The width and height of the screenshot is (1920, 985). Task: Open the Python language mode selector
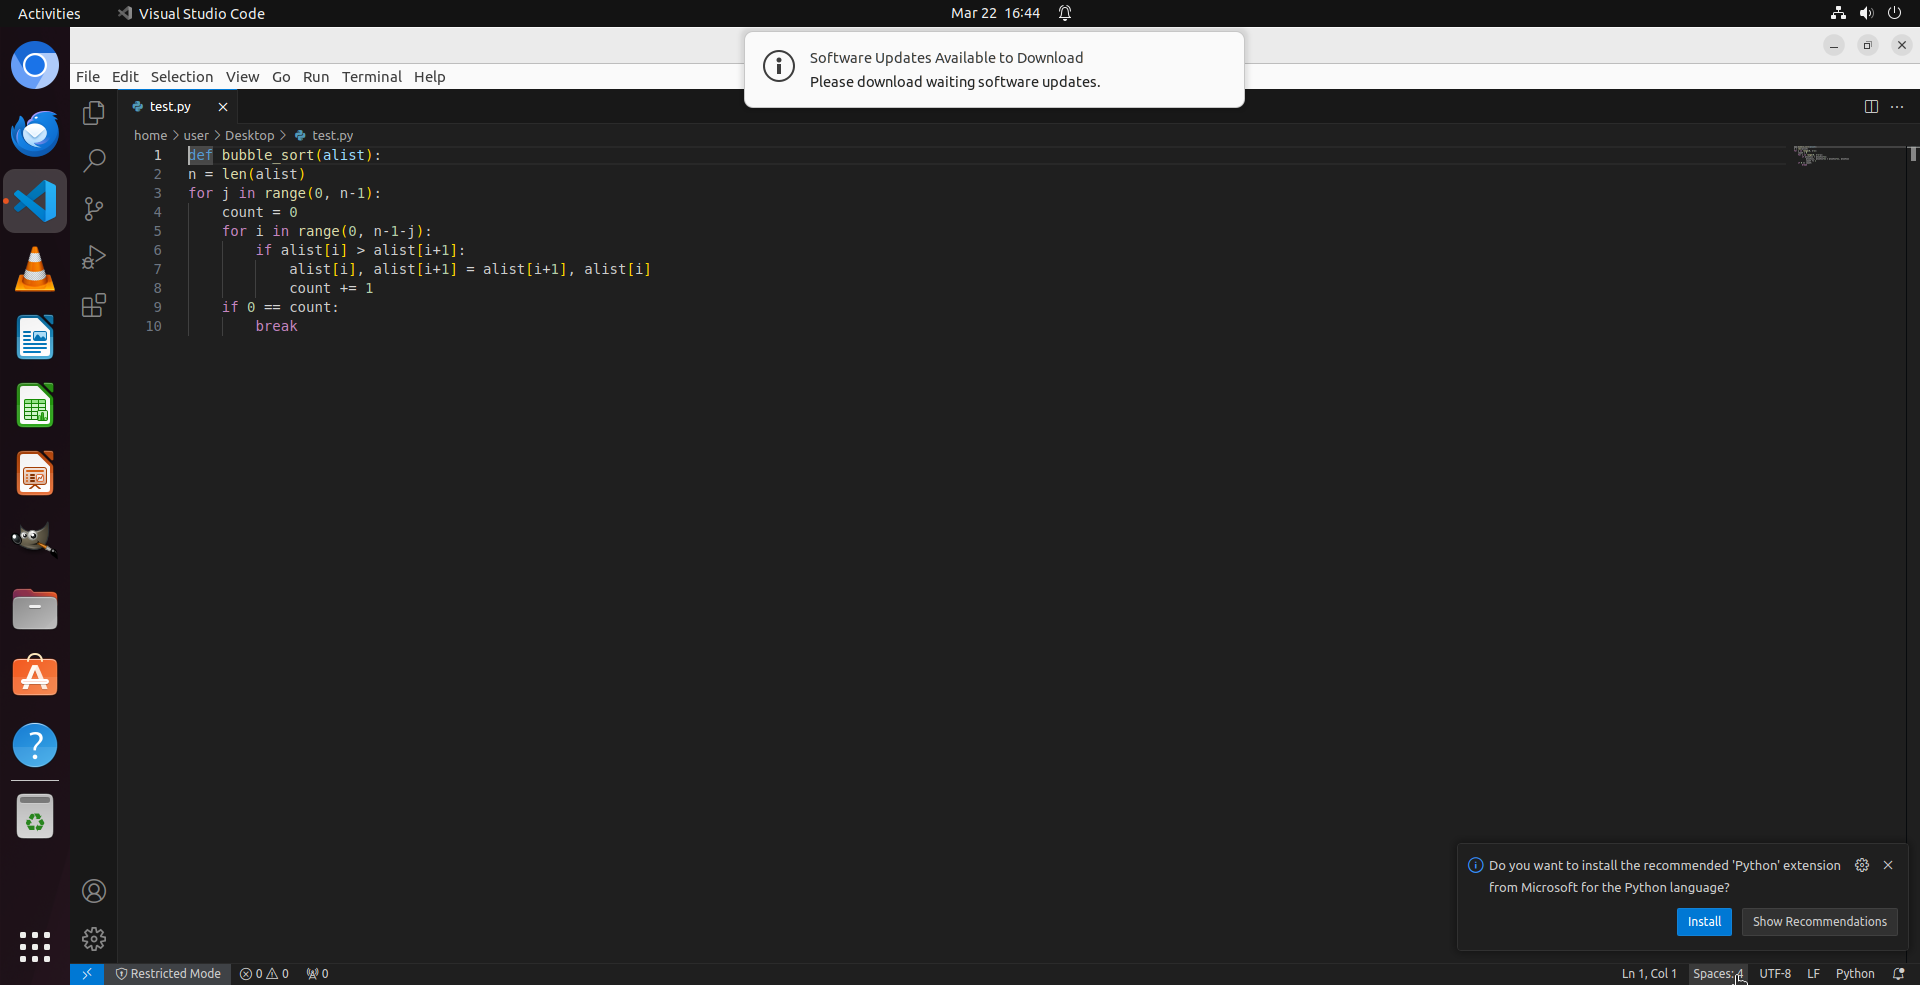click(1857, 973)
